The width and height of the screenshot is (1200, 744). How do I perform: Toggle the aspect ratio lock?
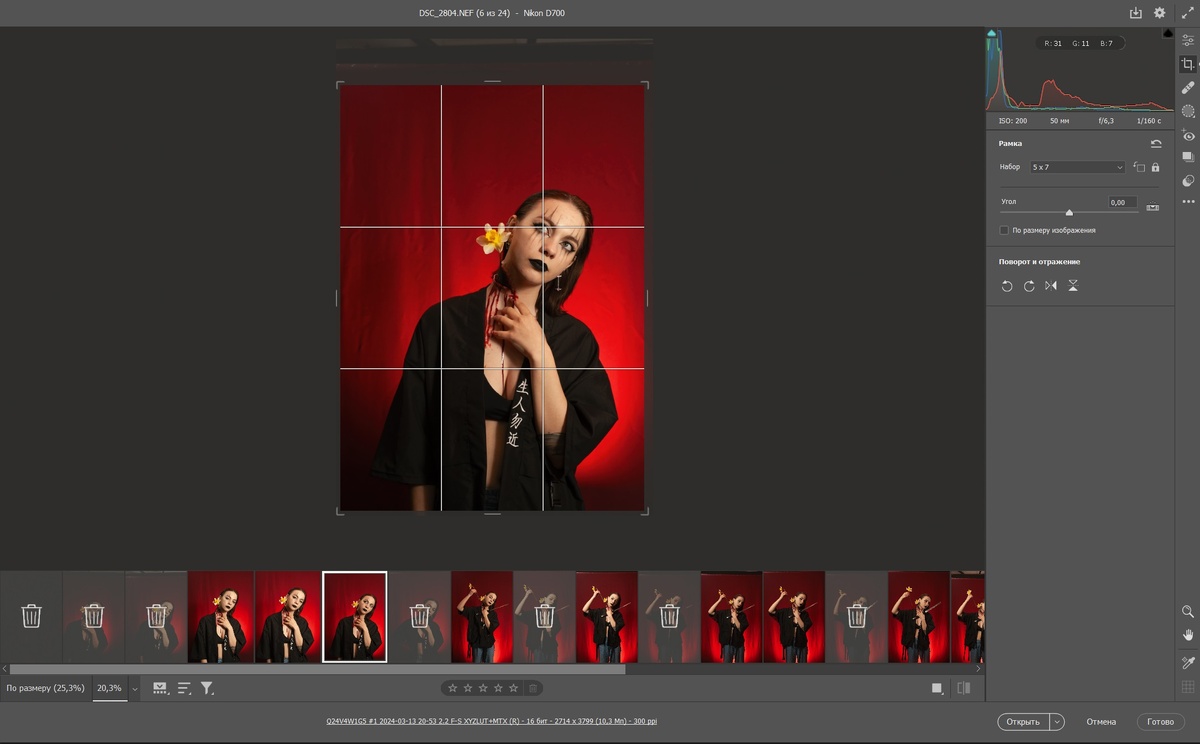[x=1155, y=167]
